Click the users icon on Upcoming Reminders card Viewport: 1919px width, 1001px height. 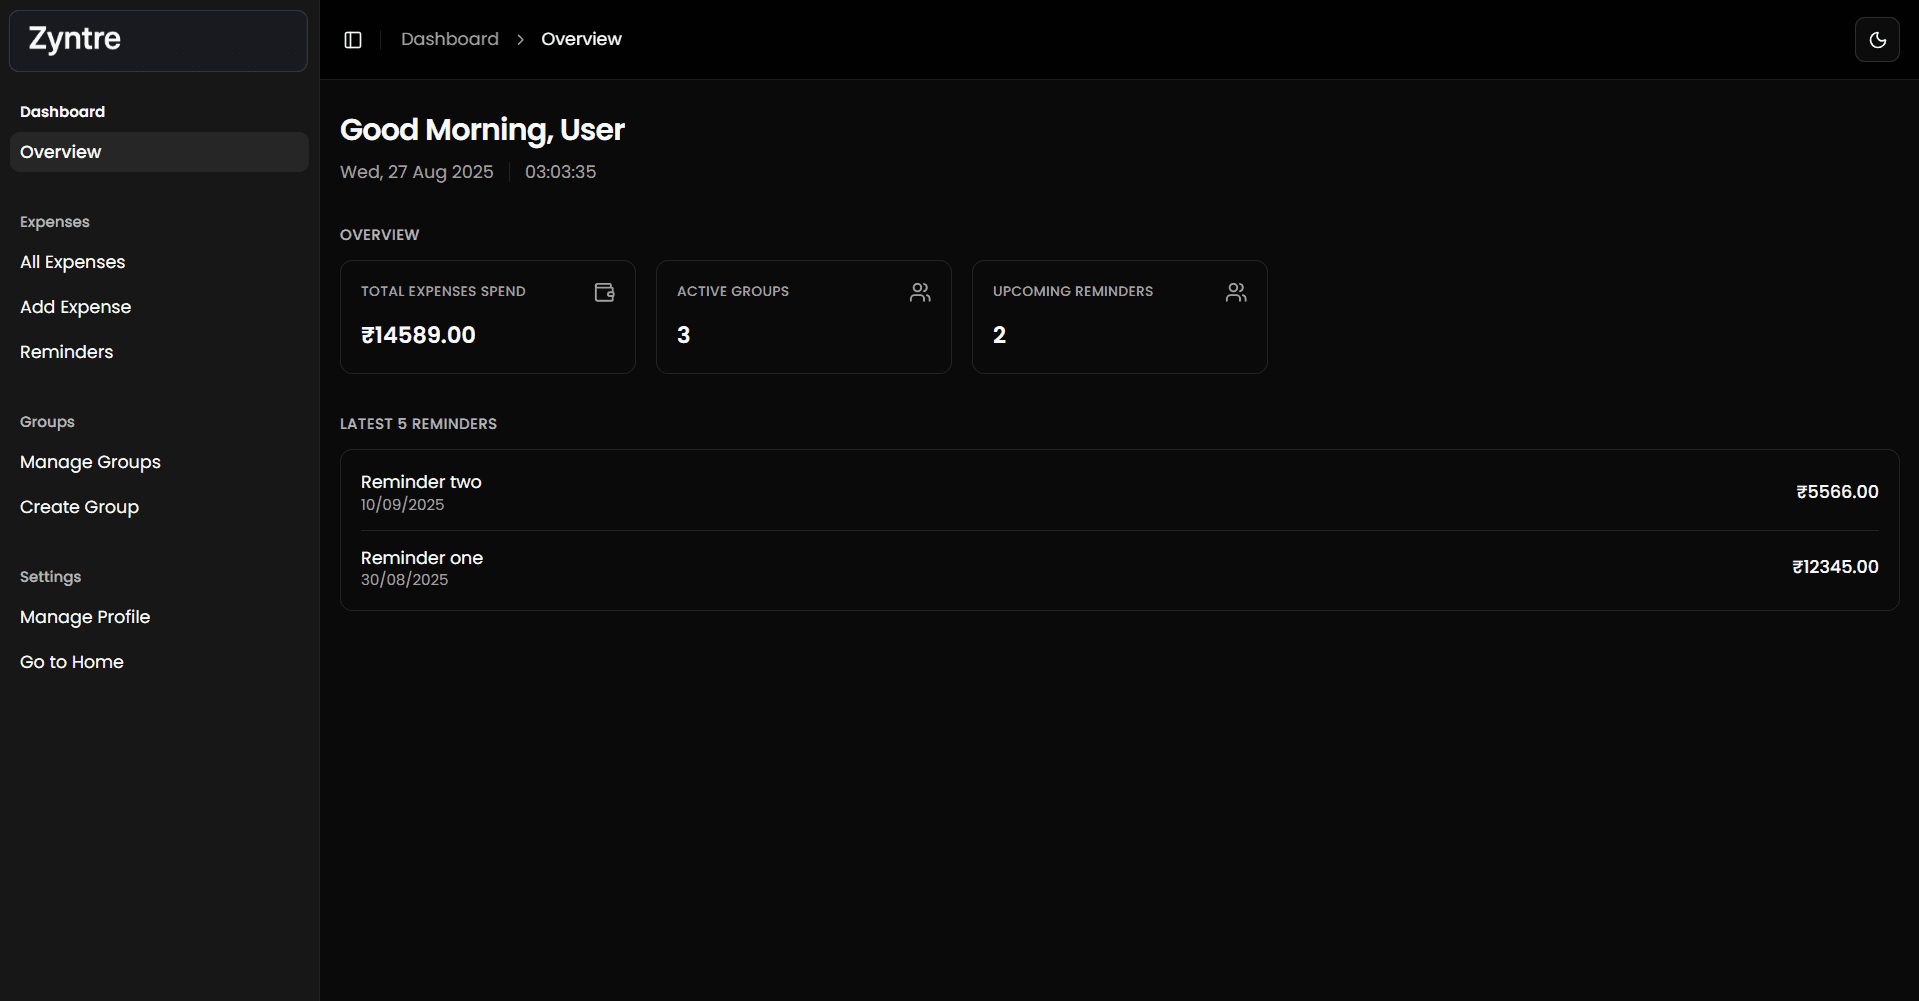[1235, 292]
